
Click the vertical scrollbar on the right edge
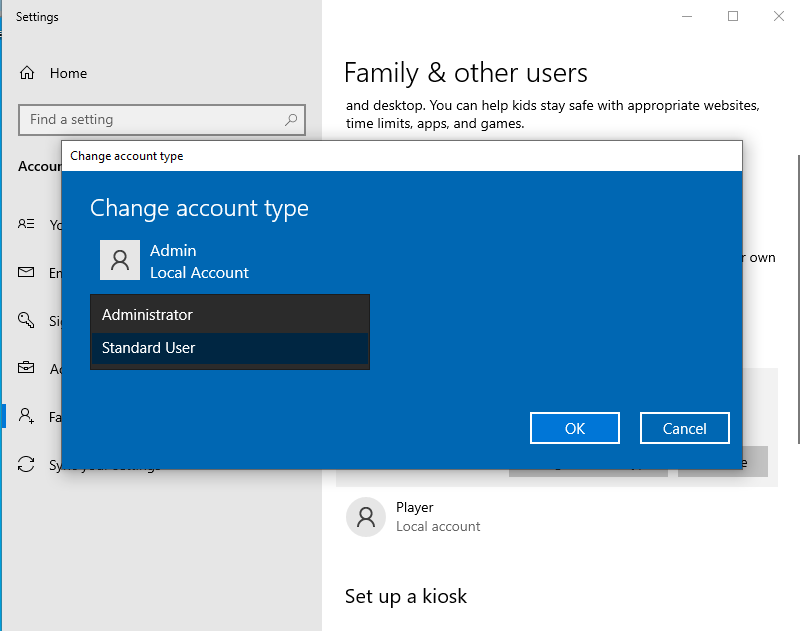click(x=797, y=300)
